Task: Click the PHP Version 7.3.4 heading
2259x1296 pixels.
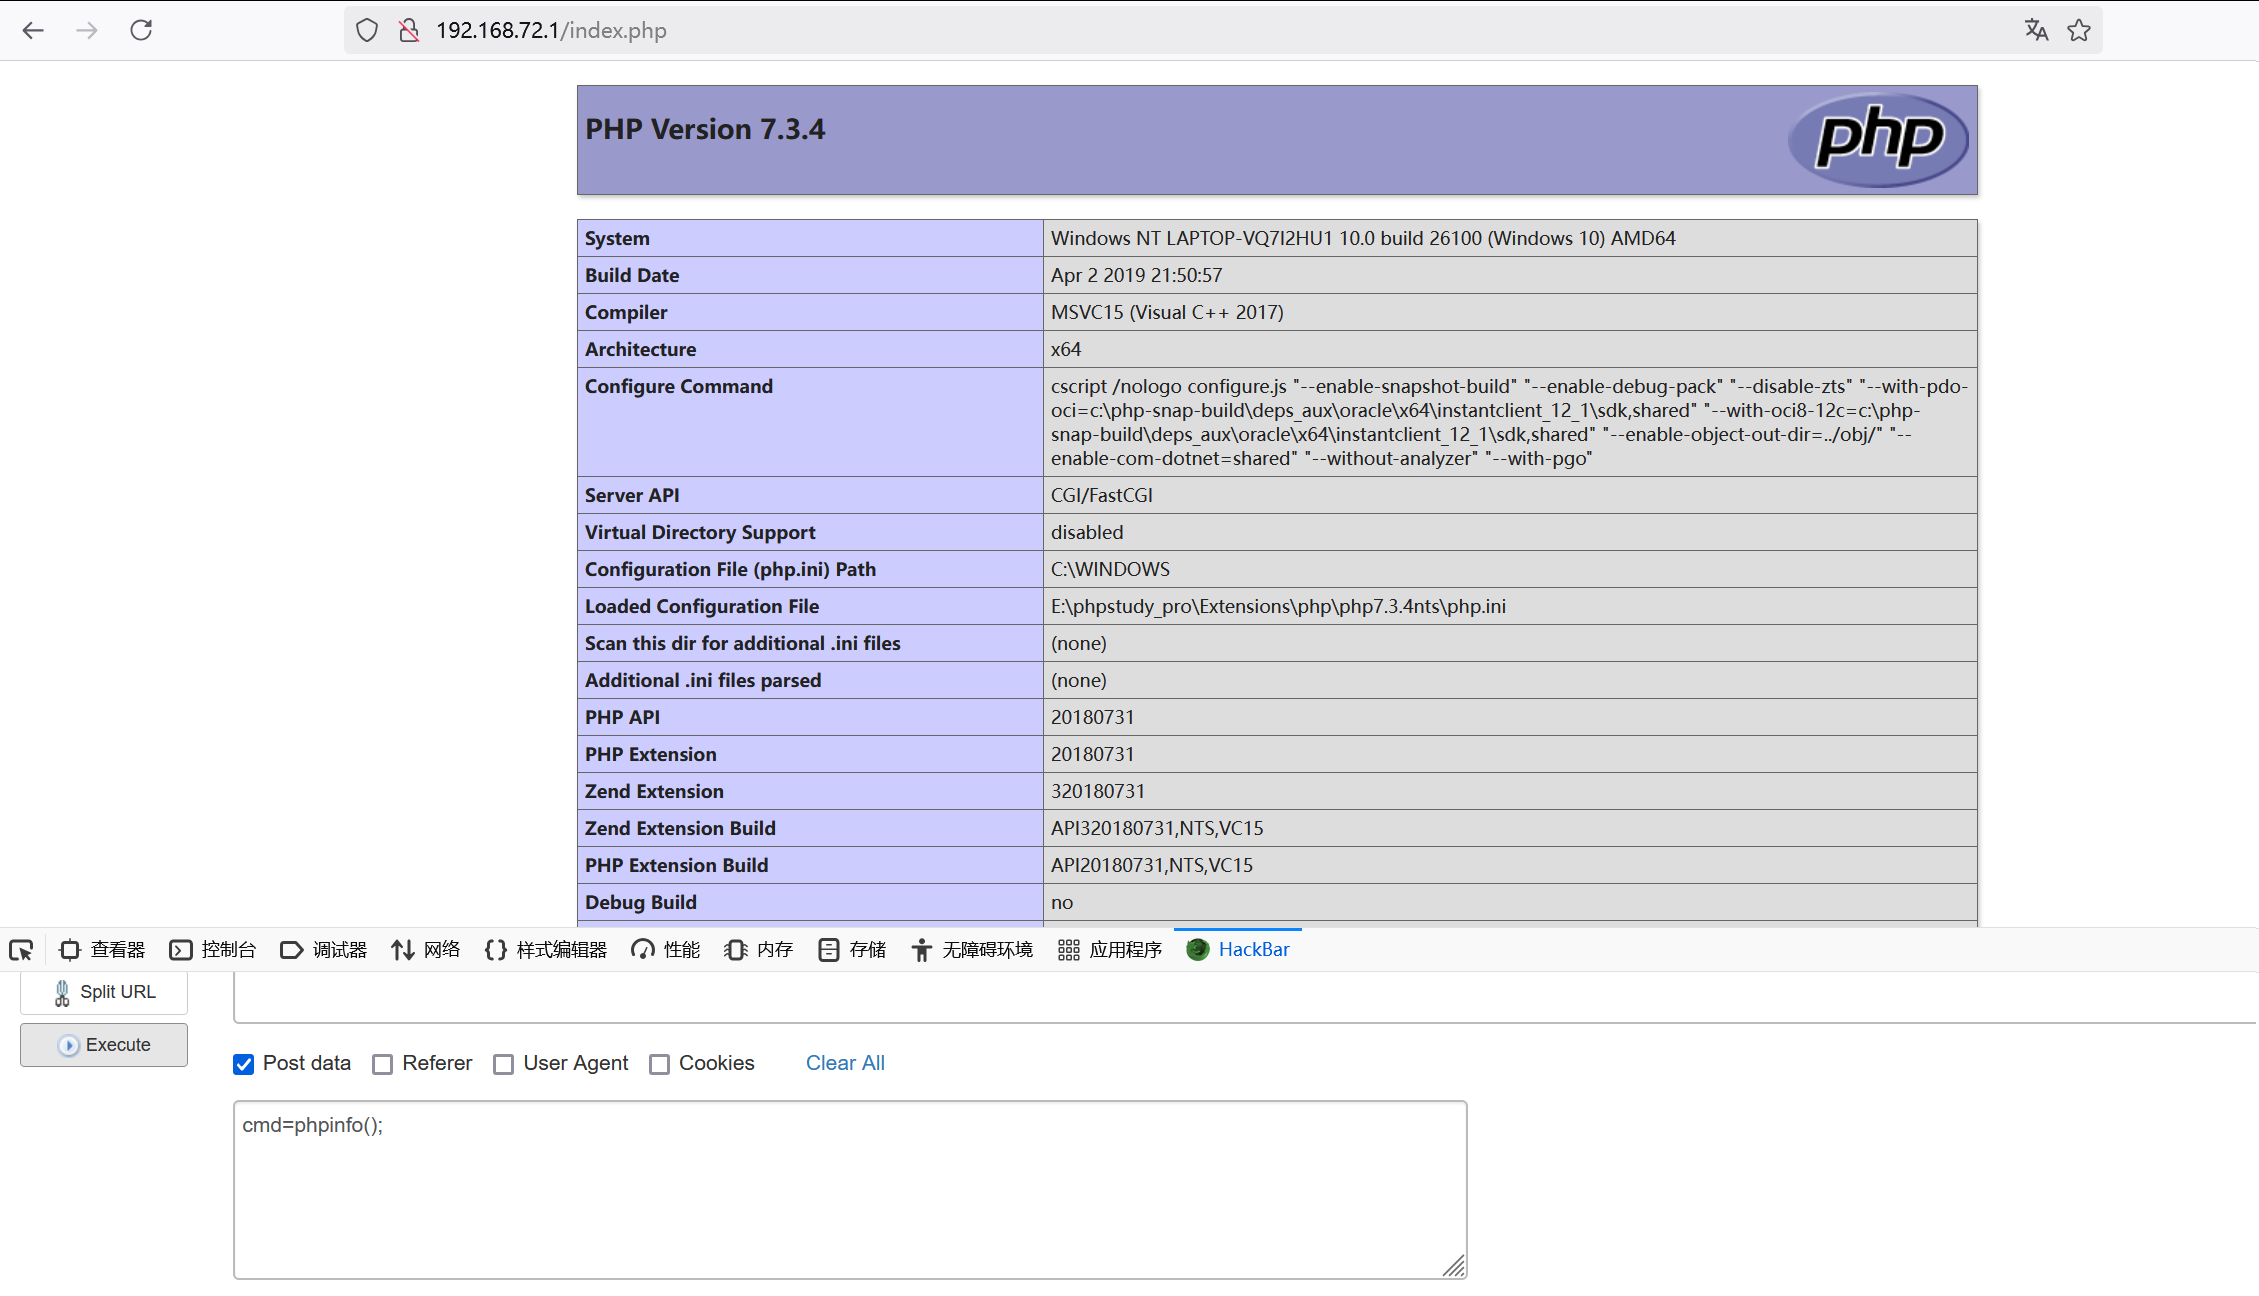Action: (705, 129)
